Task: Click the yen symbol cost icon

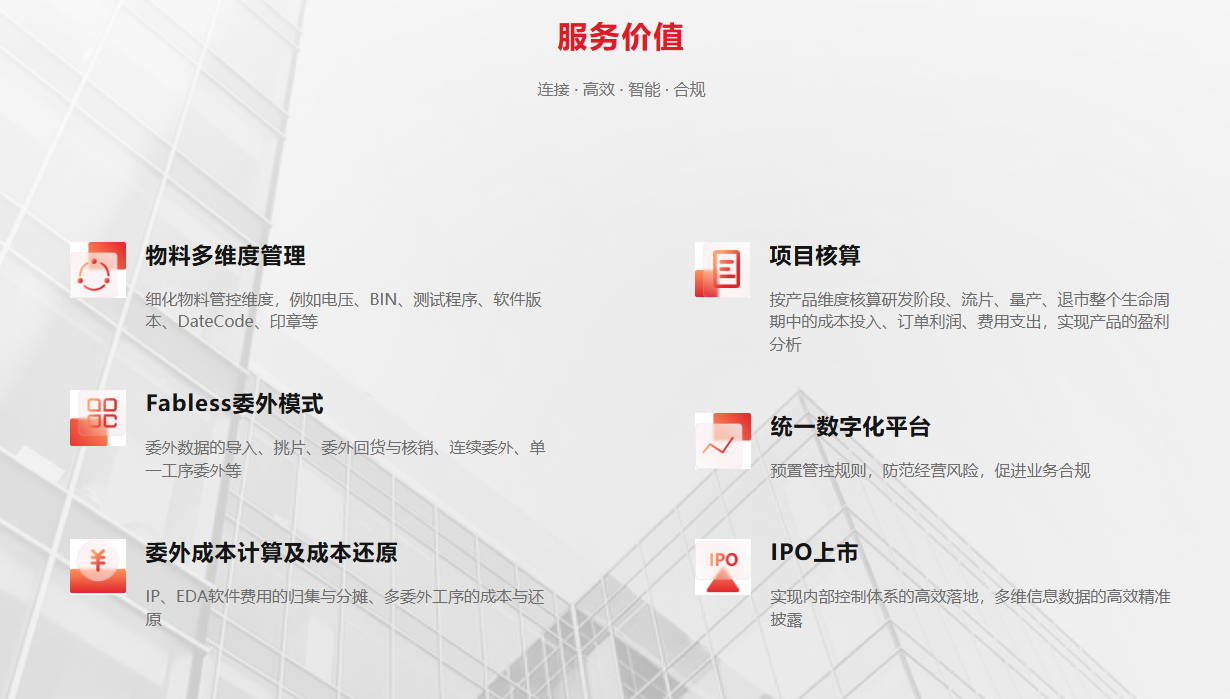Action: pyautogui.click(x=97, y=566)
